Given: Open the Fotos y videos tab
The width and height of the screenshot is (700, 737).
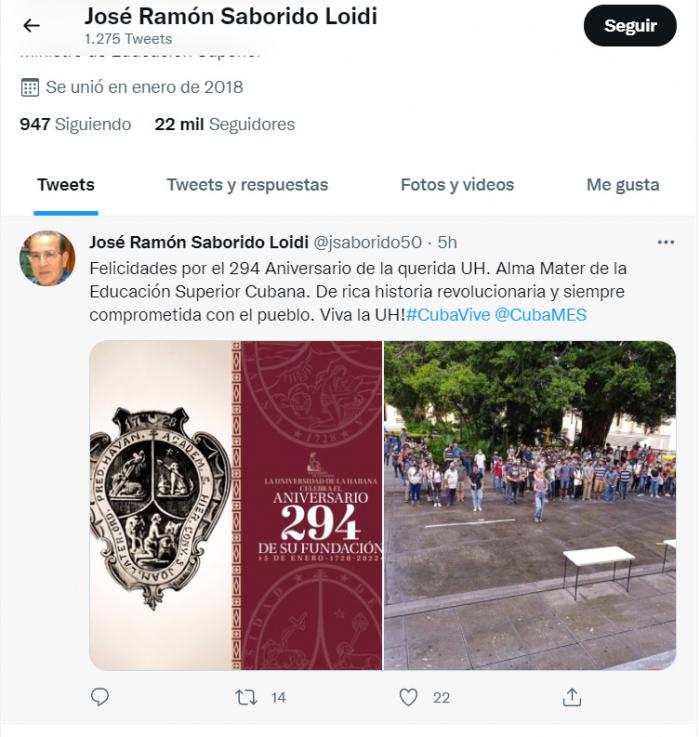Looking at the screenshot, I should [457, 185].
